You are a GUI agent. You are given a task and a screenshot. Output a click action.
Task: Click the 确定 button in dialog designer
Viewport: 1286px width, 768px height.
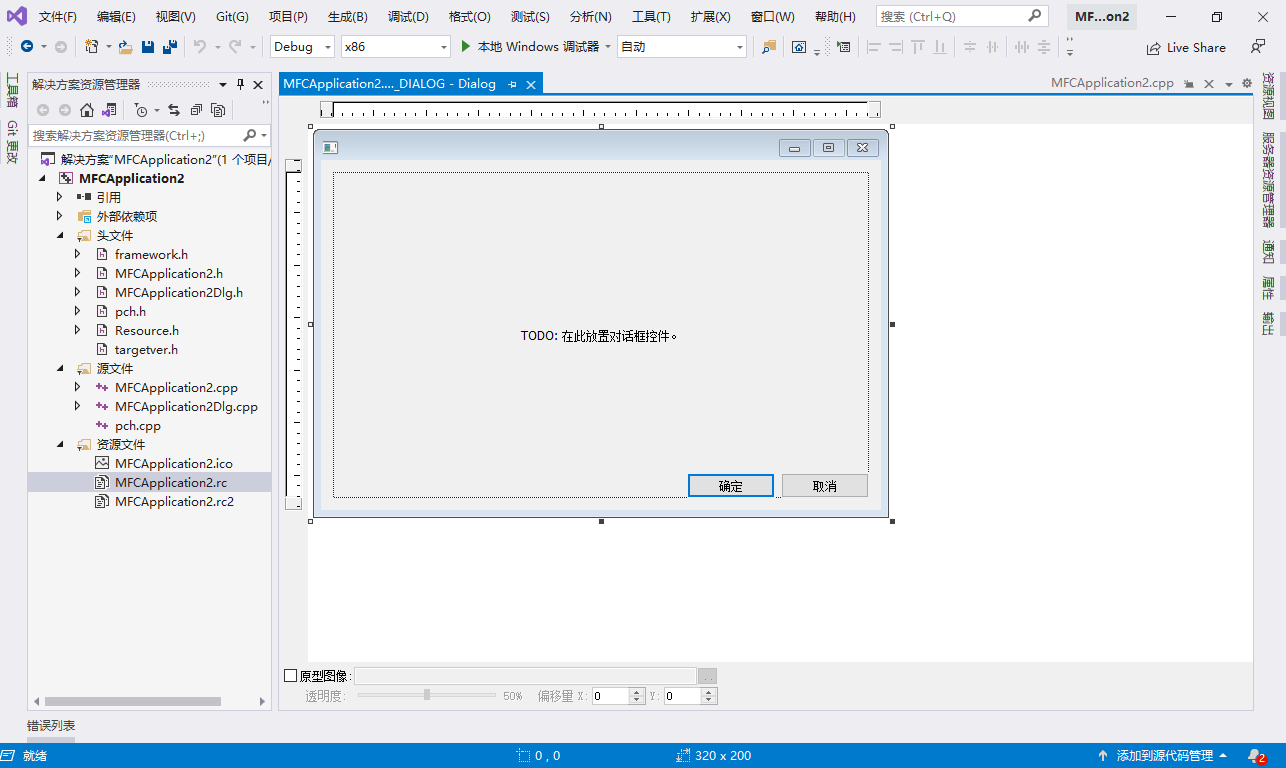(731, 486)
